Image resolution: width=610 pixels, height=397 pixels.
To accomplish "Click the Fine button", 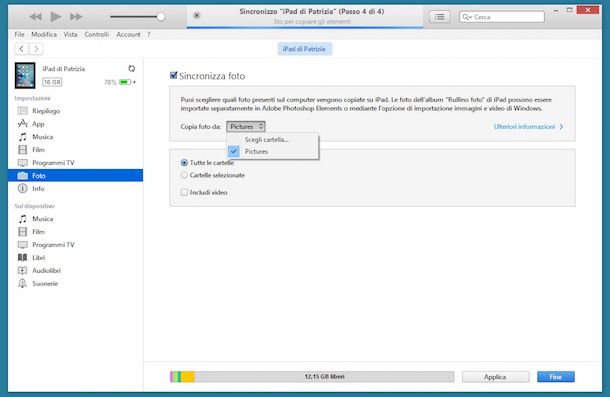I will tap(556, 377).
